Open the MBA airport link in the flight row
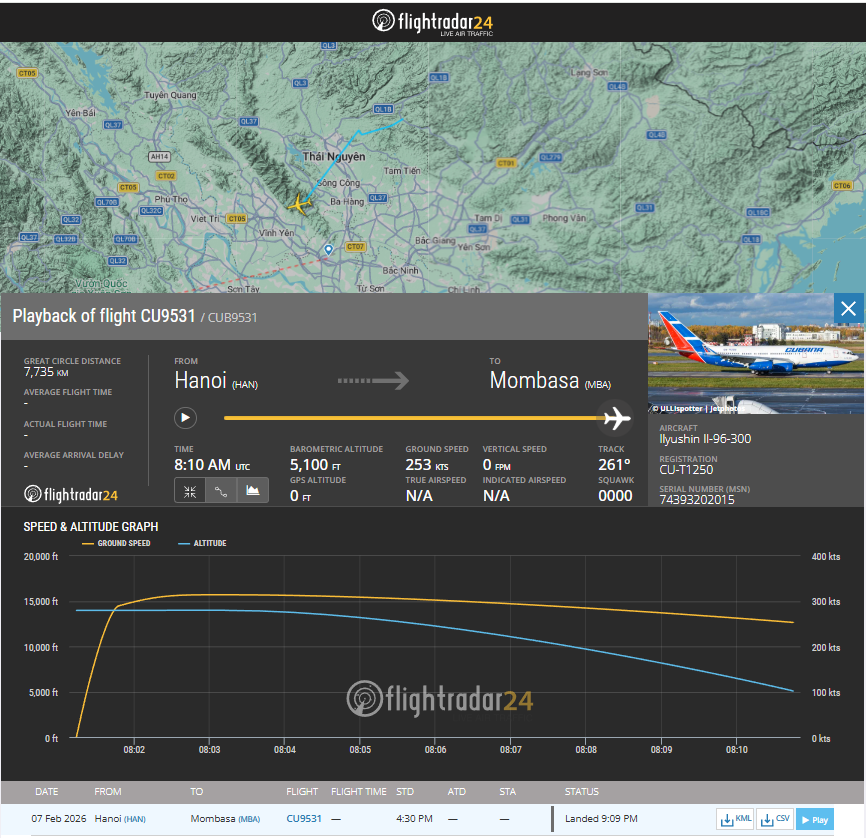 point(249,819)
